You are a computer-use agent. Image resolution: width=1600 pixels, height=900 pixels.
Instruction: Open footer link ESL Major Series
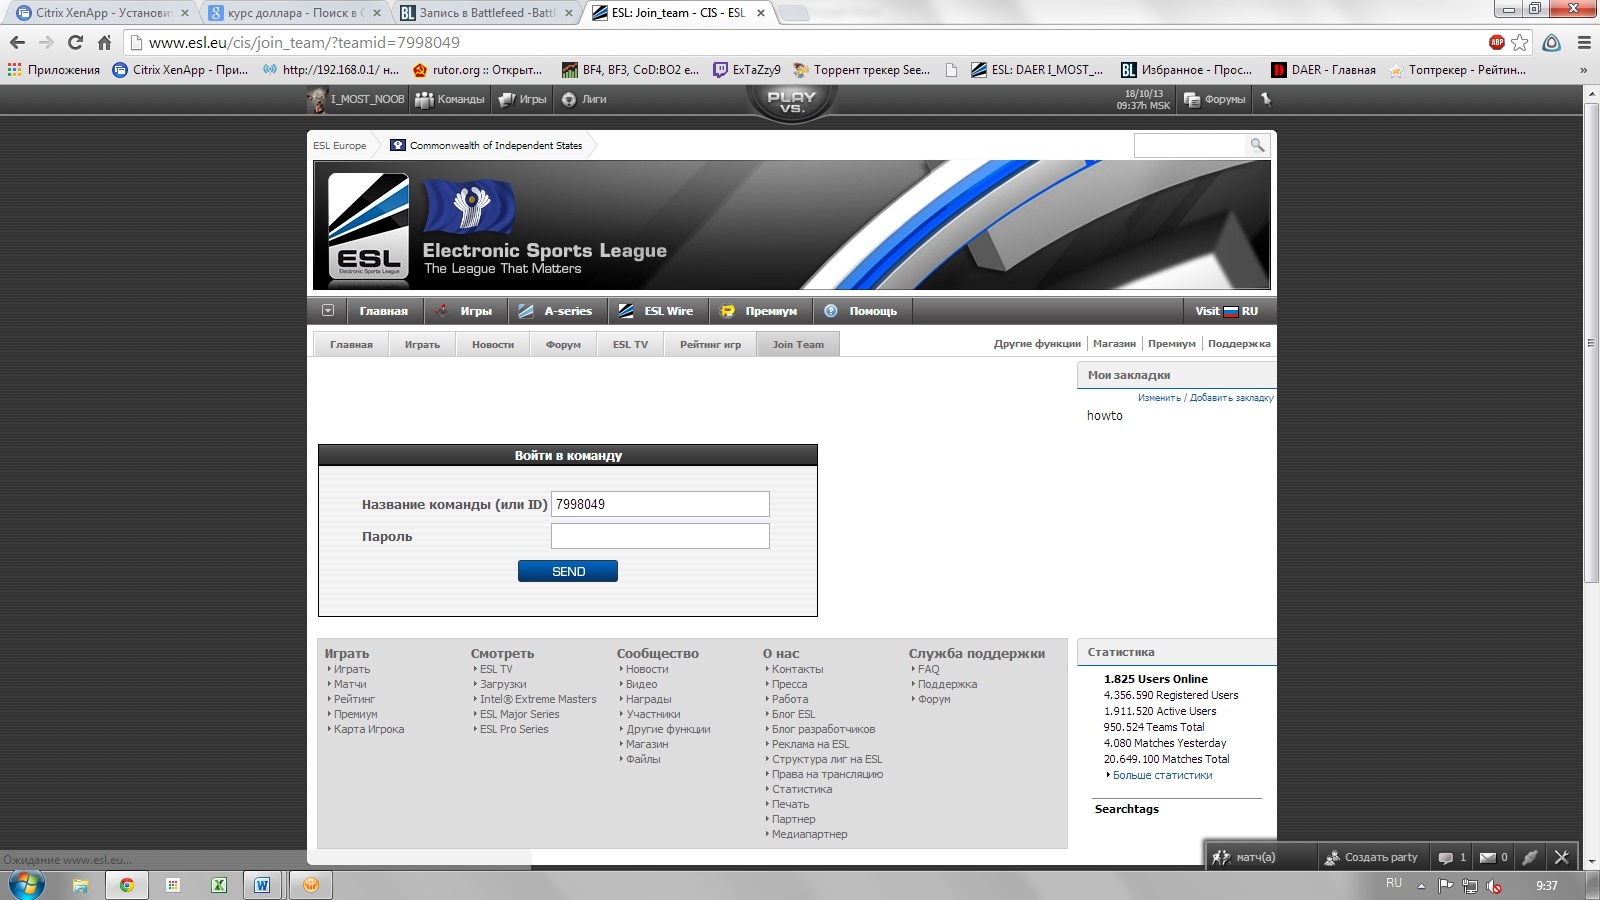point(519,714)
